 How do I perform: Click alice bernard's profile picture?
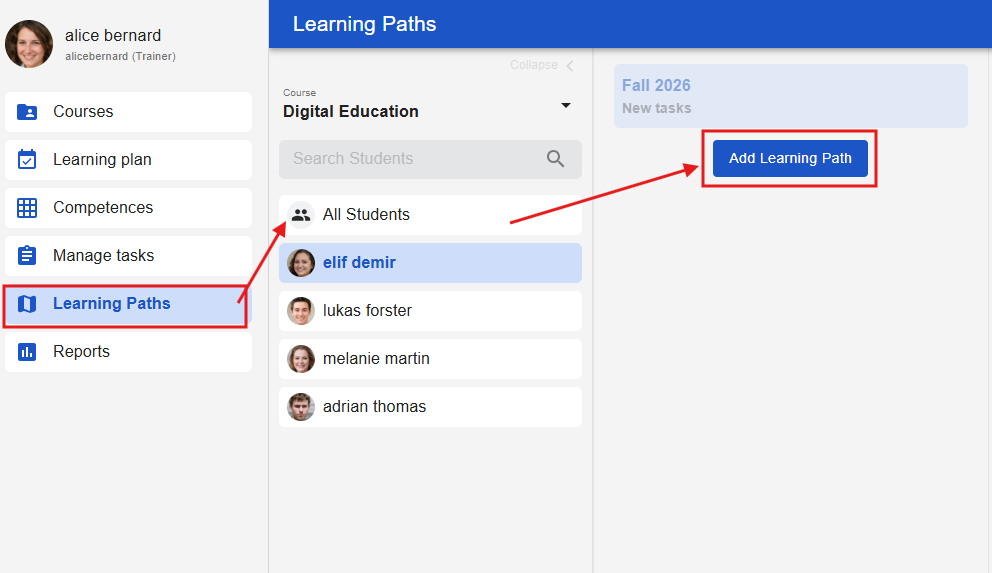click(x=29, y=44)
